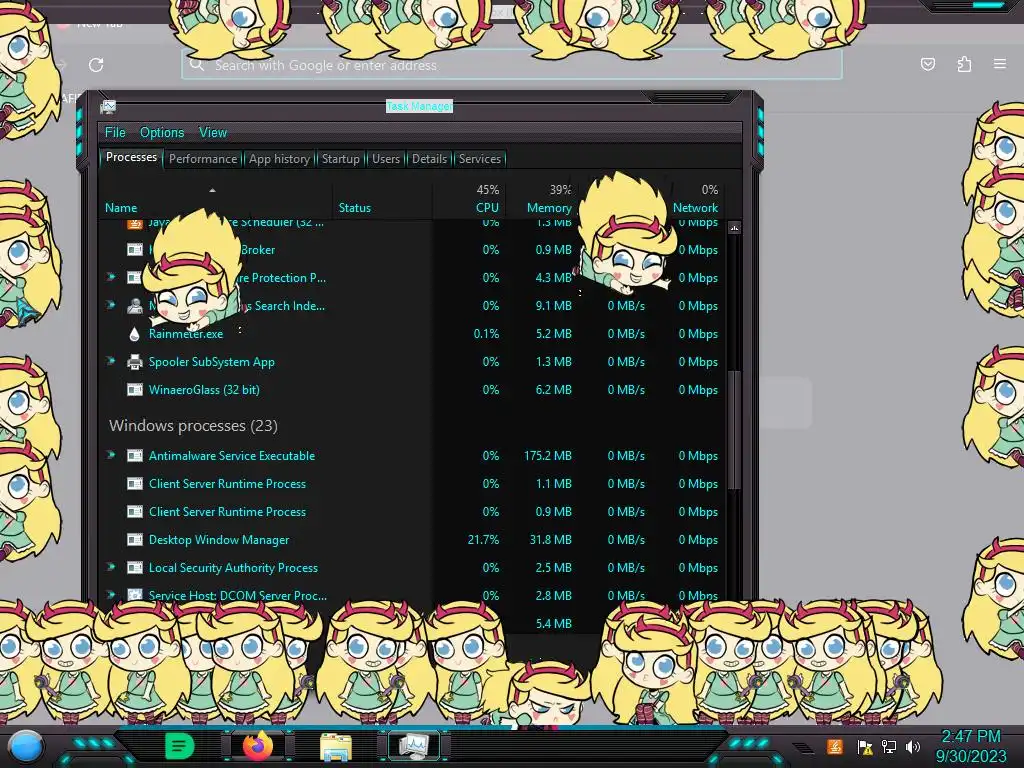
Task: Click the Local Security Authority Process icon
Action: pyautogui.click(x=135, y=568)
